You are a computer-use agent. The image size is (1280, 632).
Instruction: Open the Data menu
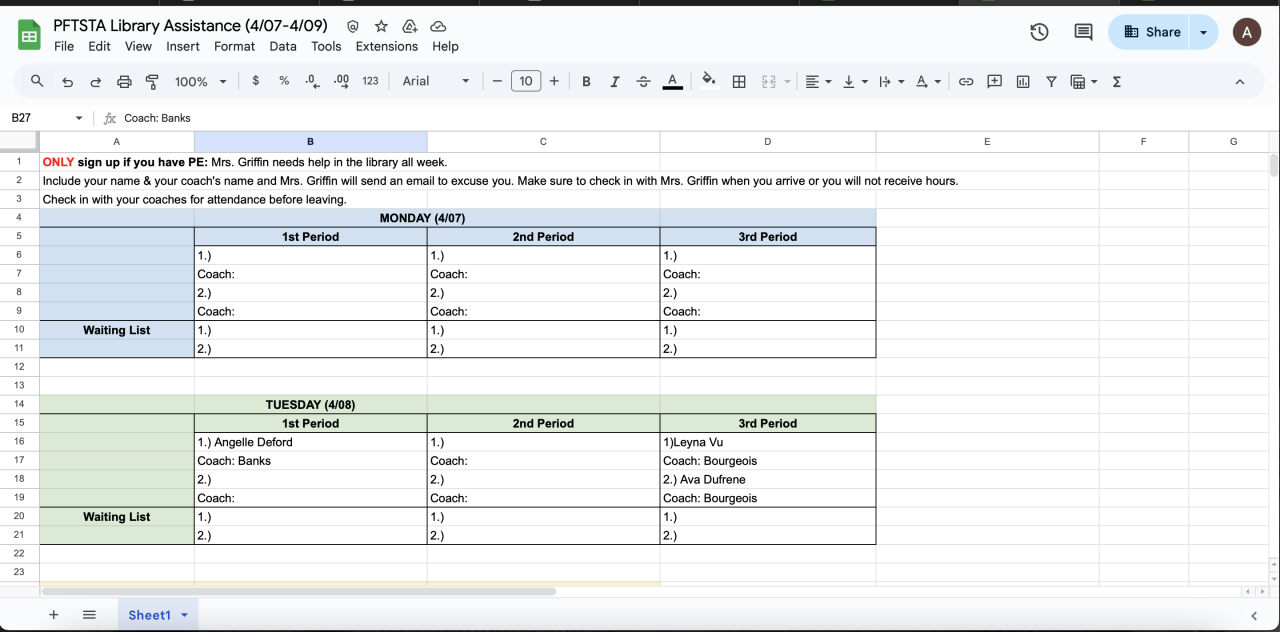click(x=283, y=46)
